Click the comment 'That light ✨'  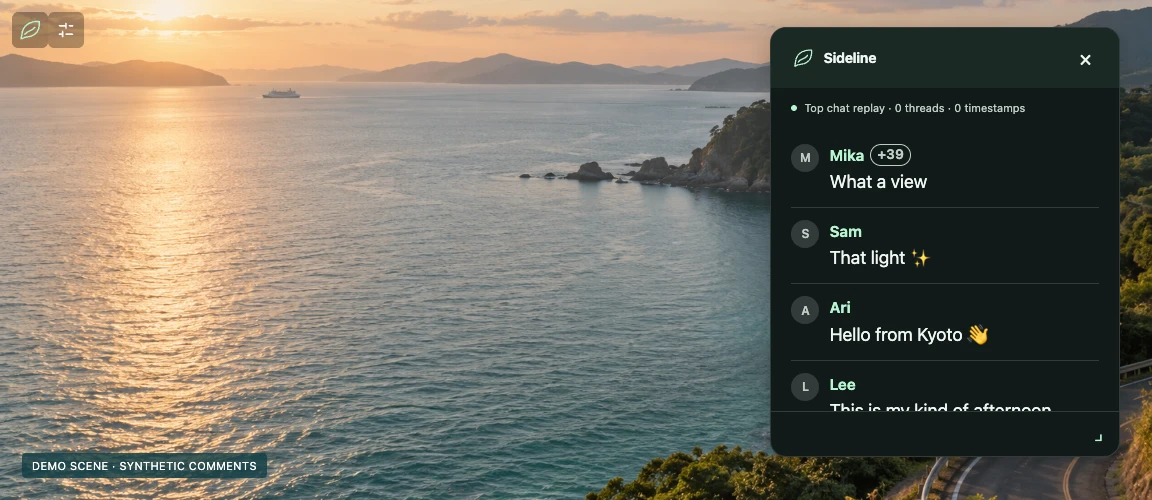pos(879,258)
